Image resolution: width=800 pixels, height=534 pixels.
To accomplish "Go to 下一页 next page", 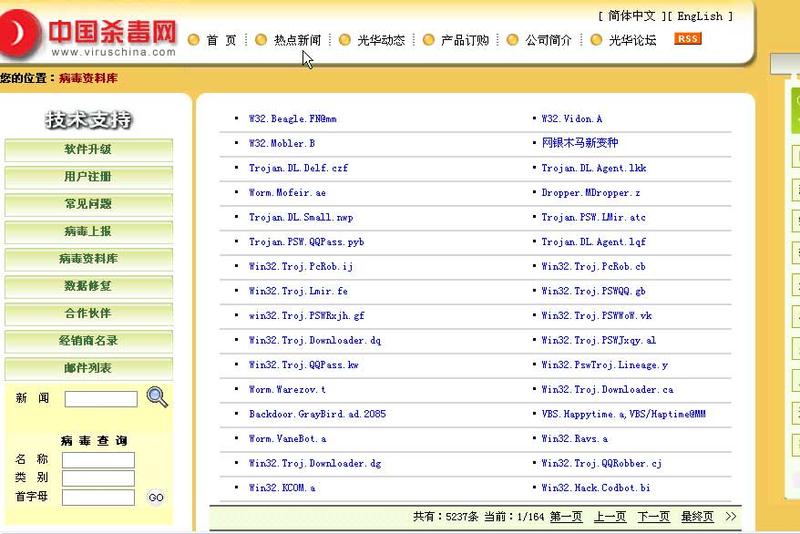I will 654,516.
